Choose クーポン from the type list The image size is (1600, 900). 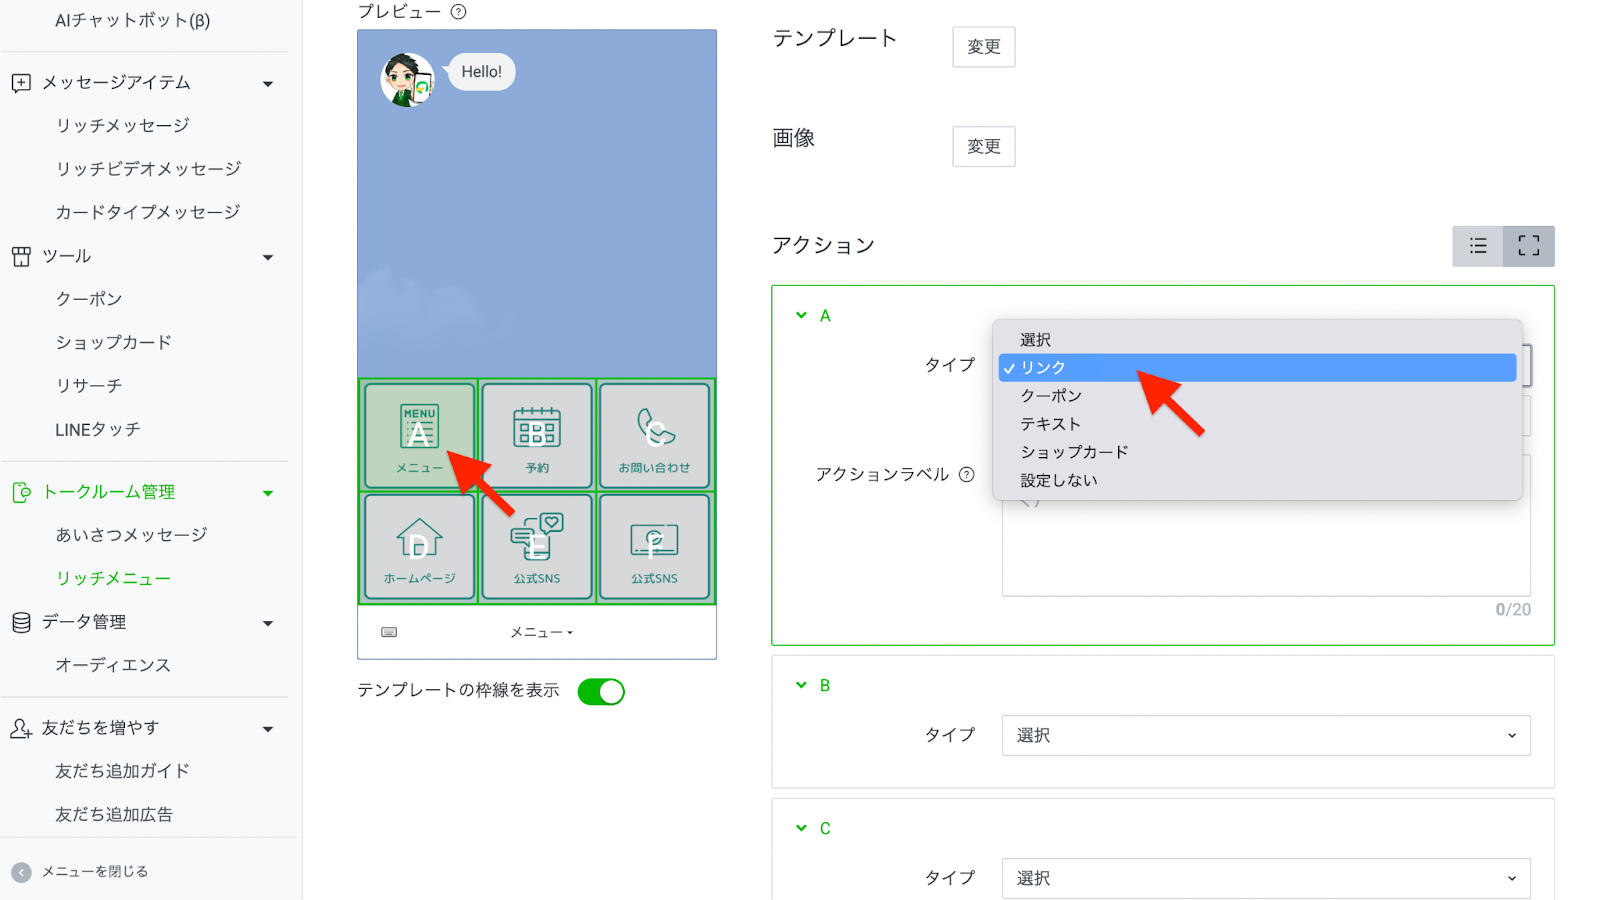[x=1051, y=396]
